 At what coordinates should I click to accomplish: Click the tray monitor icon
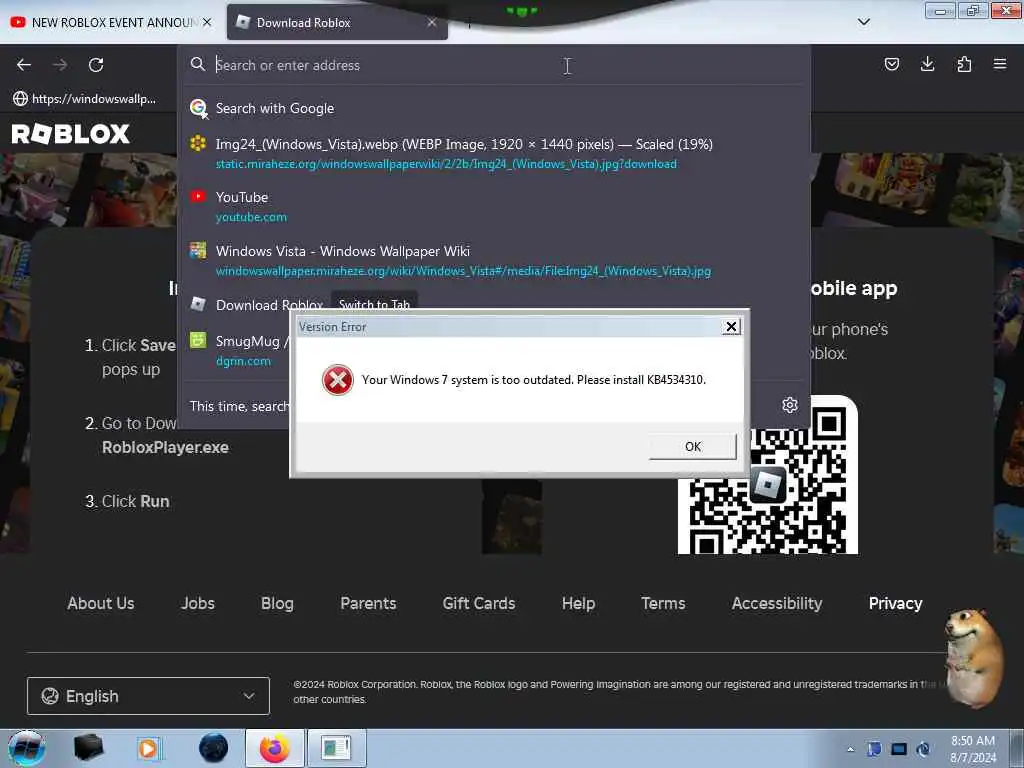899,749
